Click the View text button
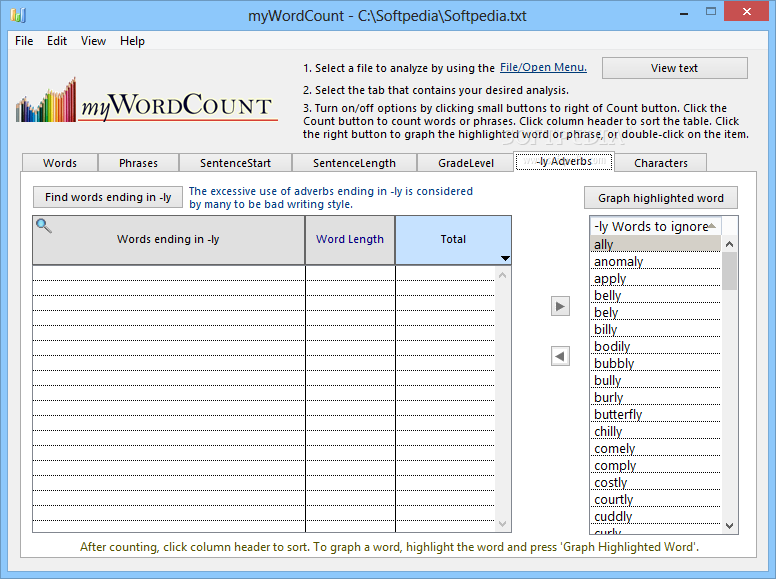 pyautogui.click(x=675, y=68)
